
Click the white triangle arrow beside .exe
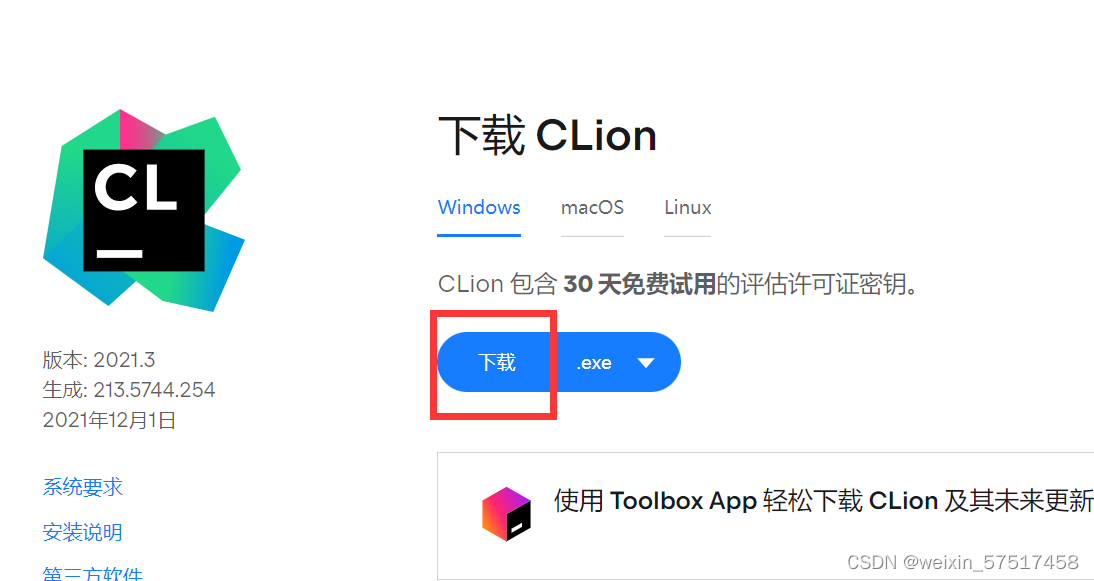click(x=645, y=363)
